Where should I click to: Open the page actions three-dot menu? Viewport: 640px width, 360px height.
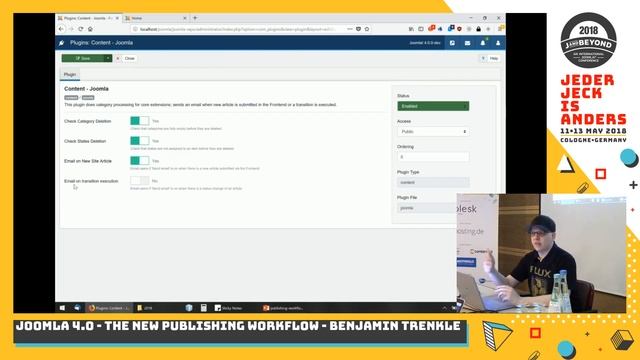[350, 29]
